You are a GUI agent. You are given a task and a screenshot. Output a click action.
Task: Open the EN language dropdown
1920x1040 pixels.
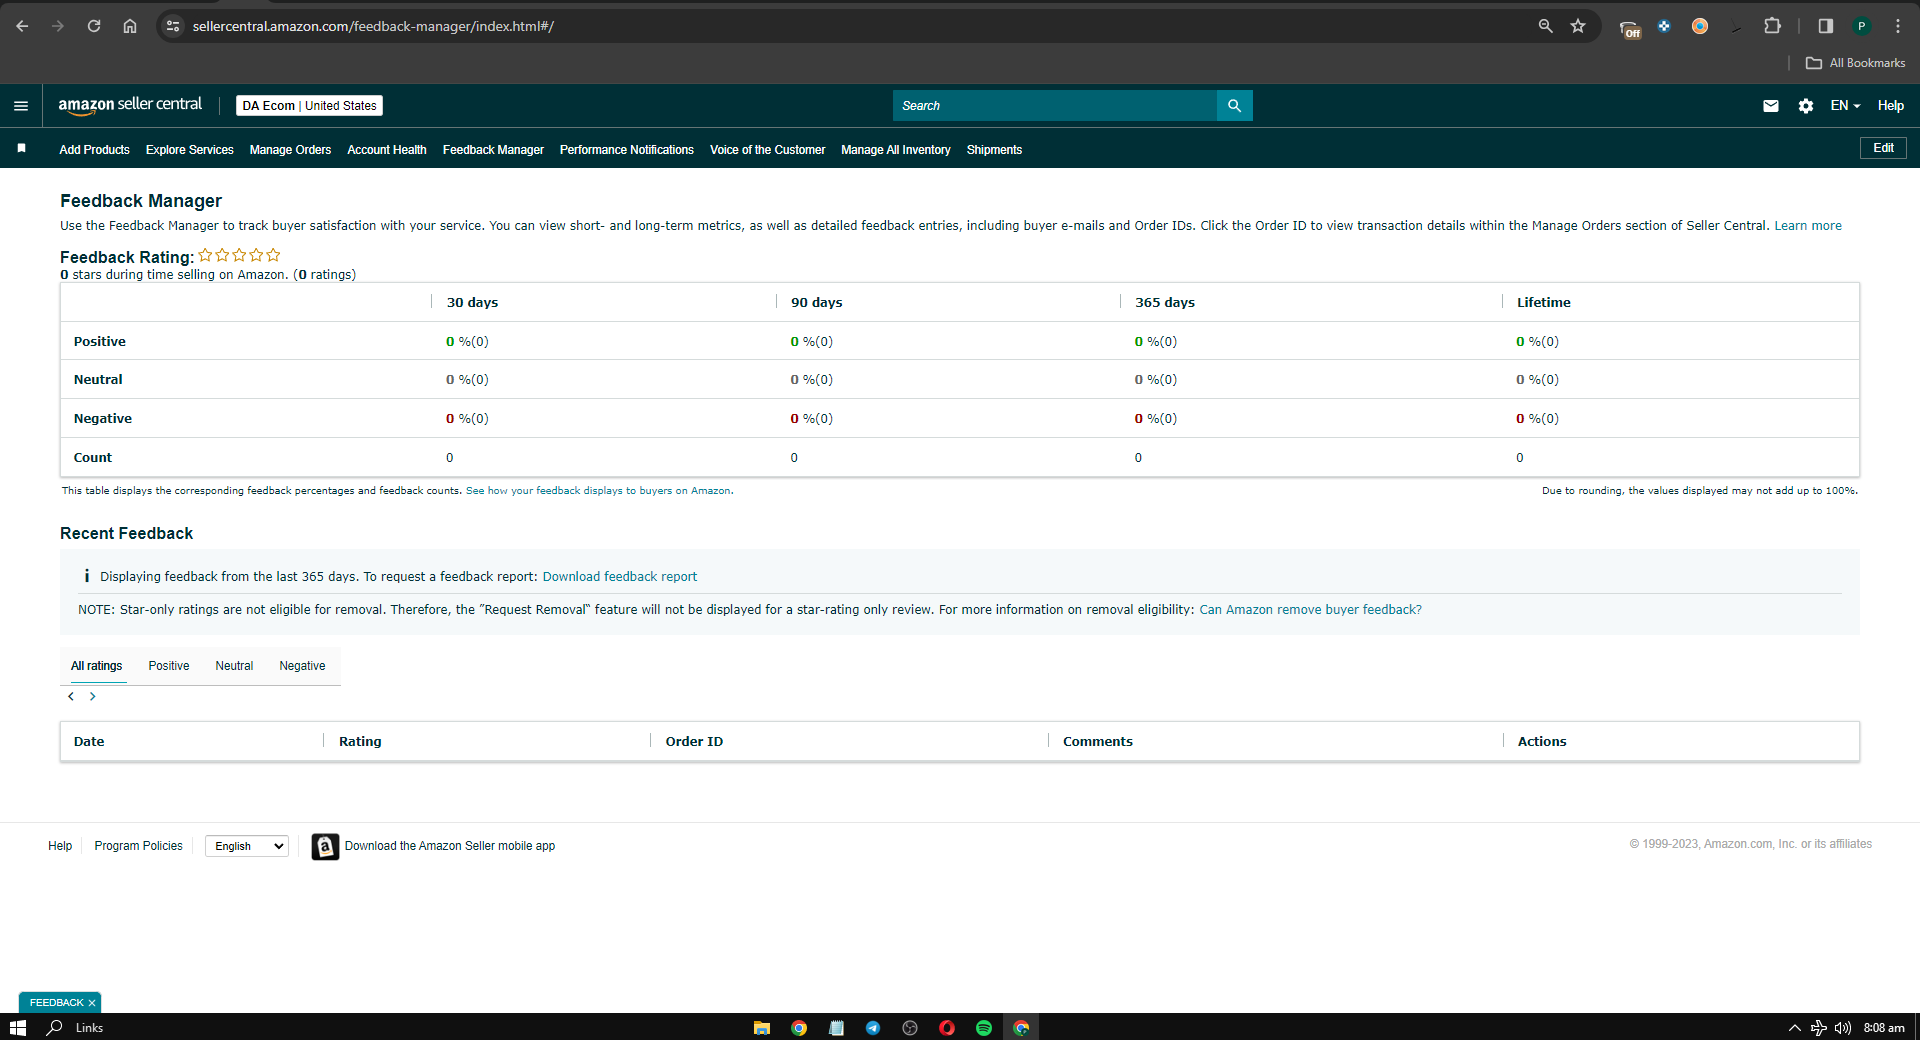1845,106
